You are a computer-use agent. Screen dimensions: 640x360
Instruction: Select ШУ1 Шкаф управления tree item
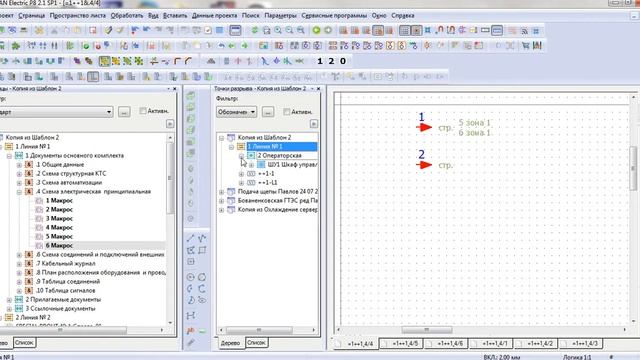point(292,164)
